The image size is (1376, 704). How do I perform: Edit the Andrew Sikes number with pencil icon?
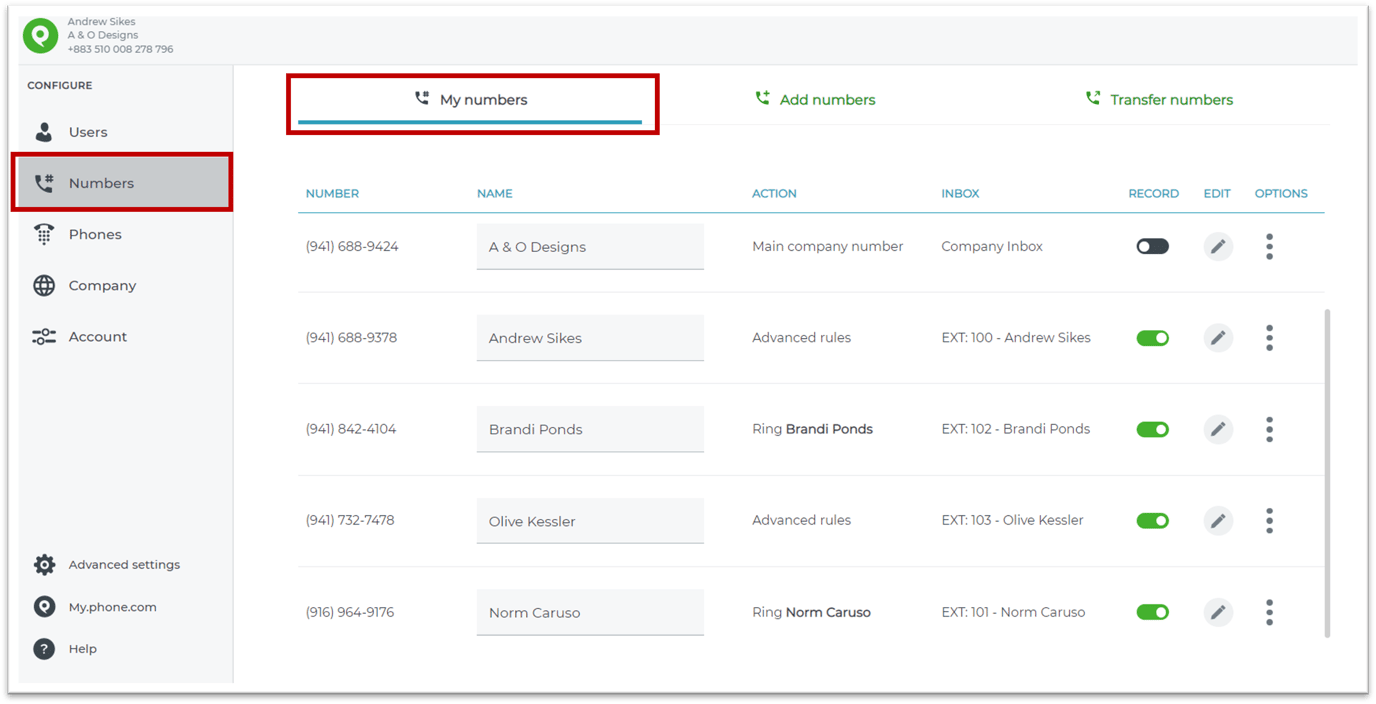[1217, 338]
